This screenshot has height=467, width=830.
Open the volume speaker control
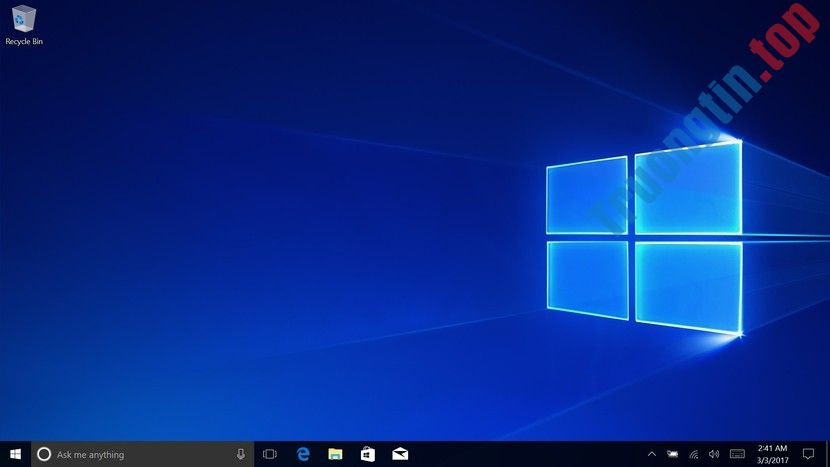(x=714, y=454)
